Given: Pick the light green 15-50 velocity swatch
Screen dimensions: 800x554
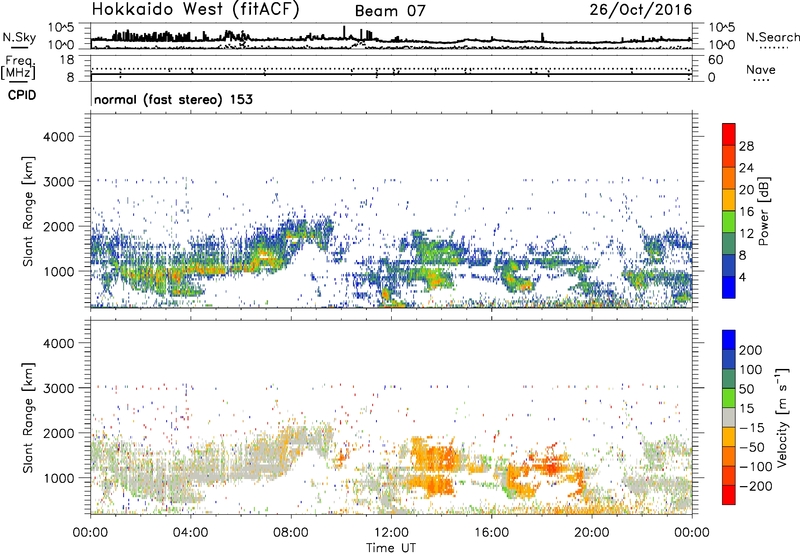Looking at the screenshot, I should (x=729, y=398).
